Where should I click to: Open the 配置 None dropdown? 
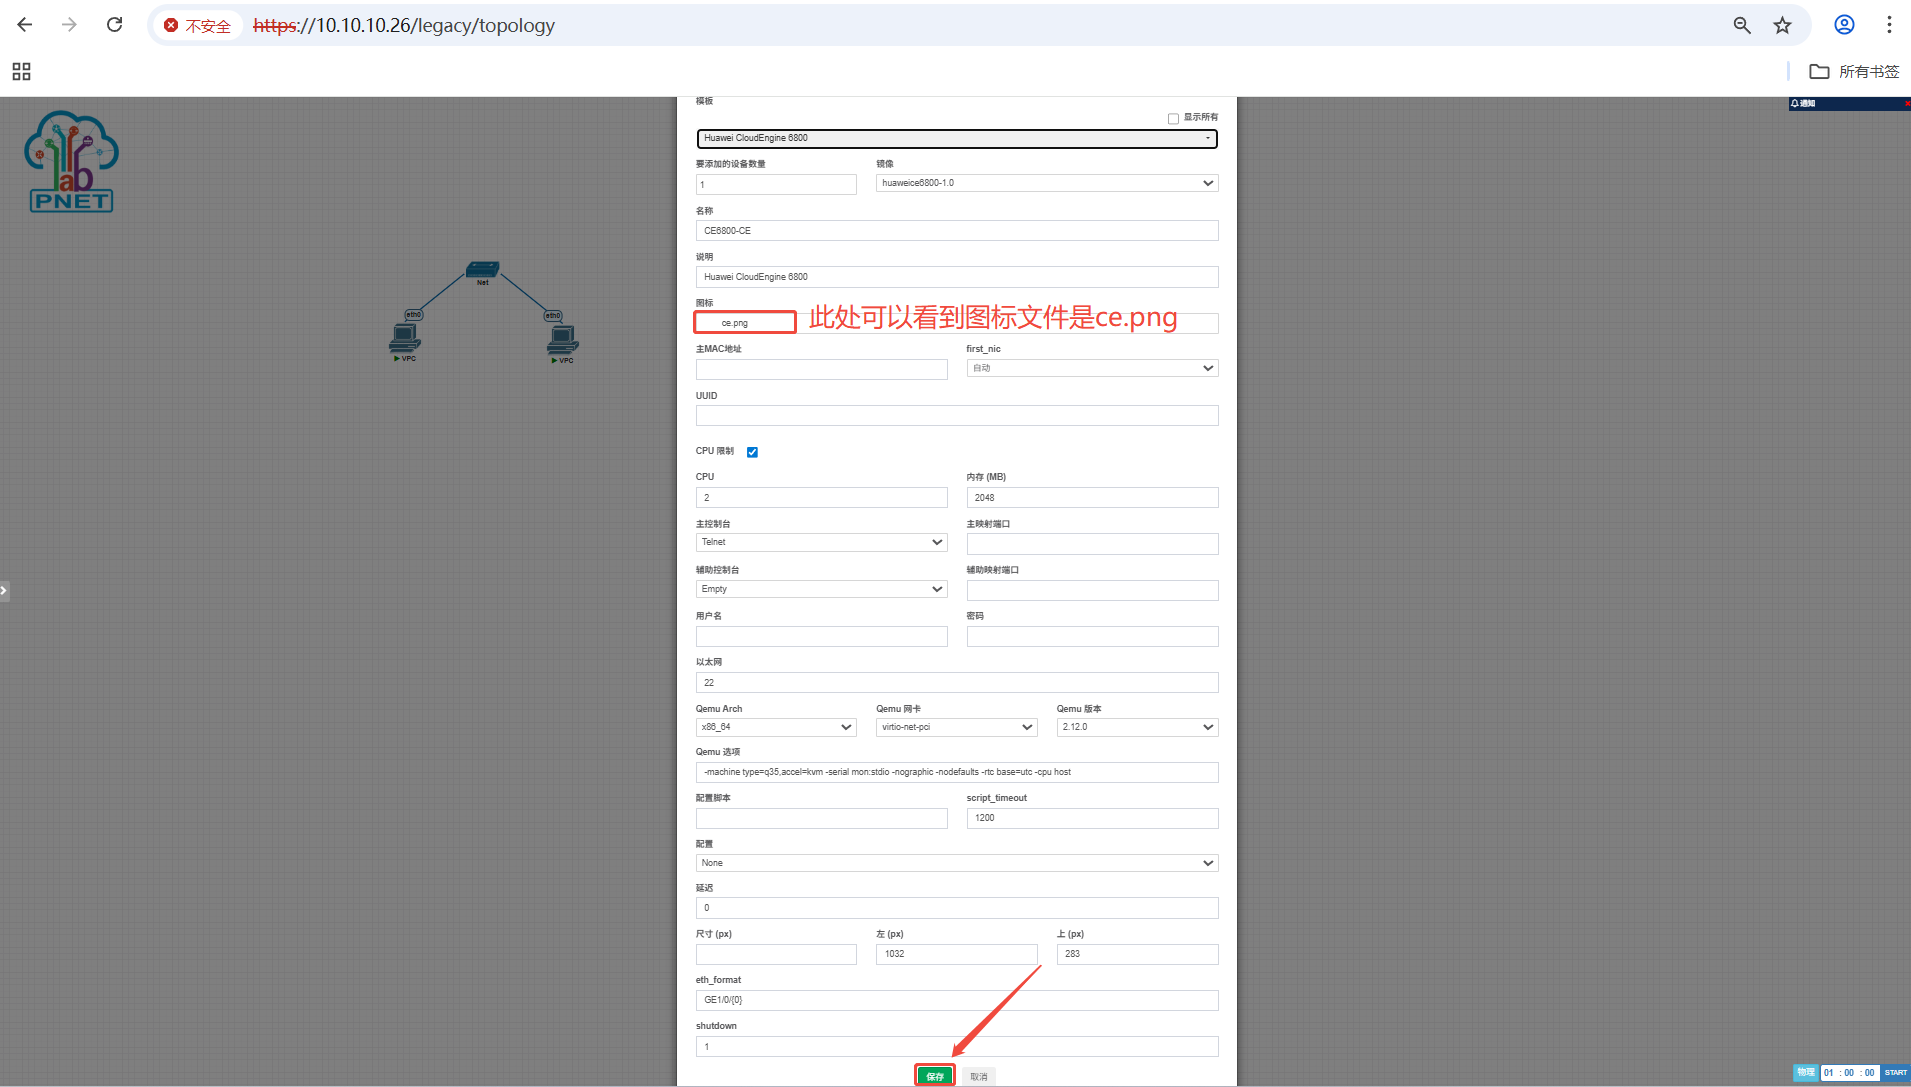pos(957,863)
